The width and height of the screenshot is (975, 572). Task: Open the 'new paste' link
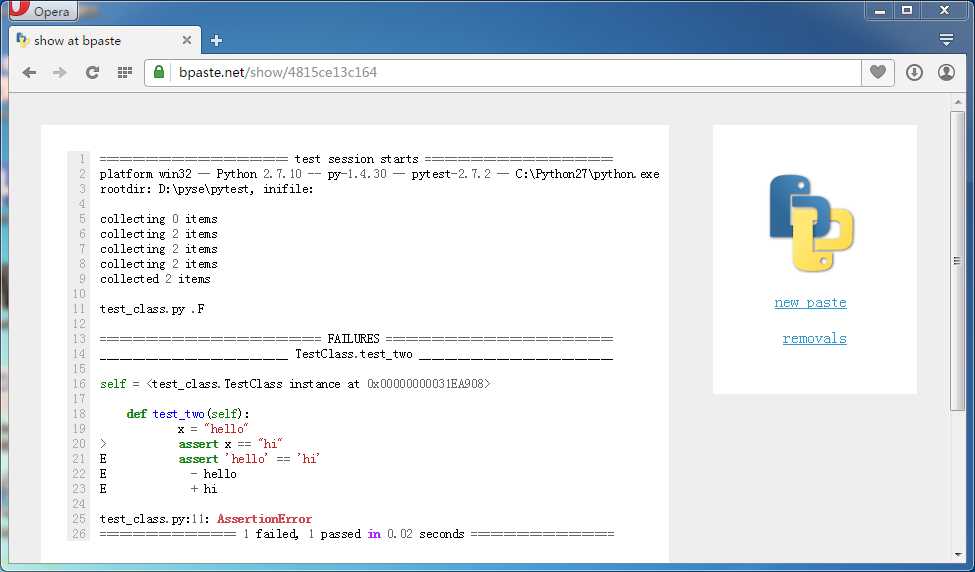coord(810,303)
